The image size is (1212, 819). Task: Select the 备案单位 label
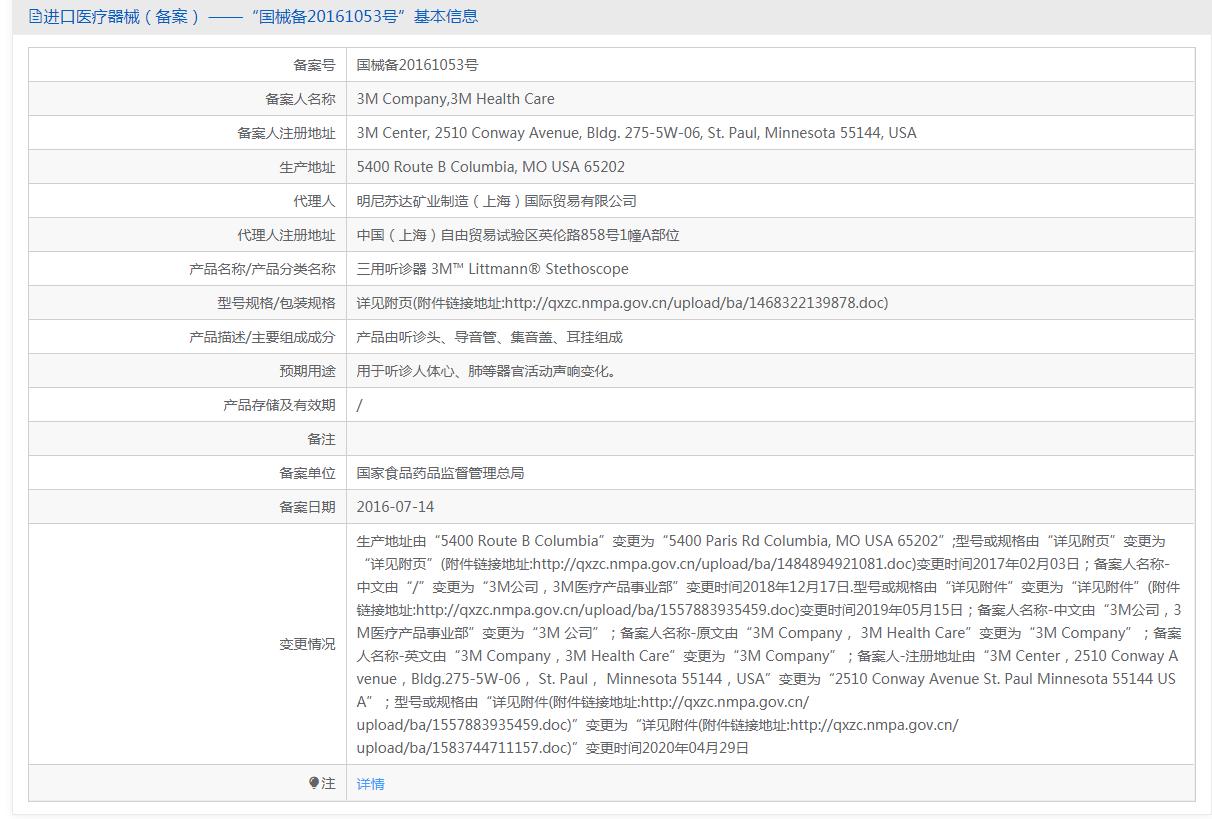click(x=307, y=473)
